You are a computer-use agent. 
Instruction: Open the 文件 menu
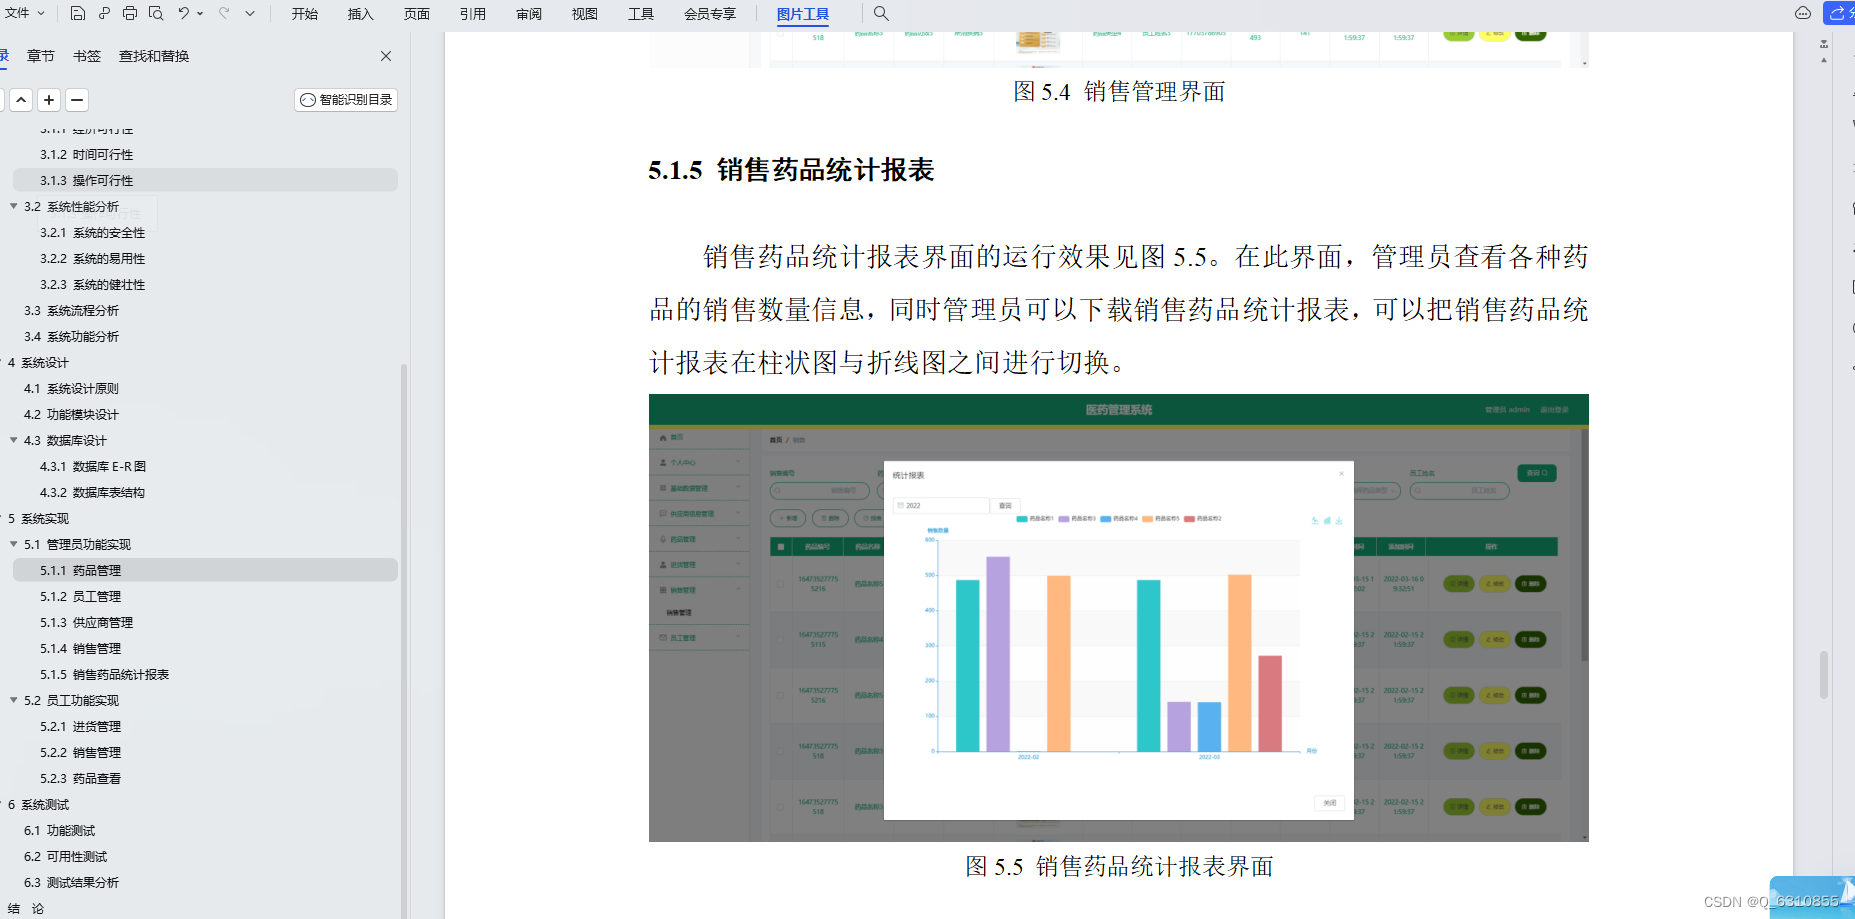tap(24, 13)
